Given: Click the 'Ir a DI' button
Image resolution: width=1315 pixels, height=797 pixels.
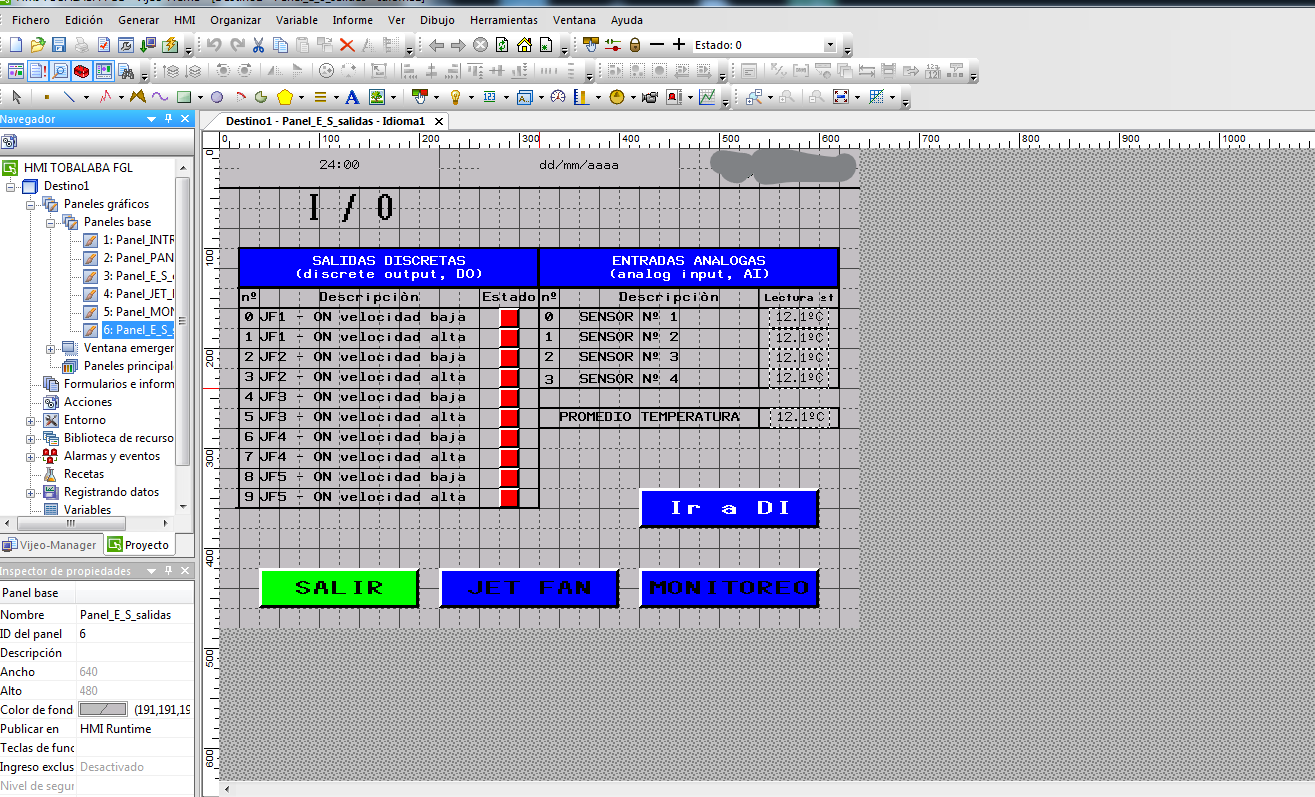Looking at the screenshot, I should (x=729, y=508).
